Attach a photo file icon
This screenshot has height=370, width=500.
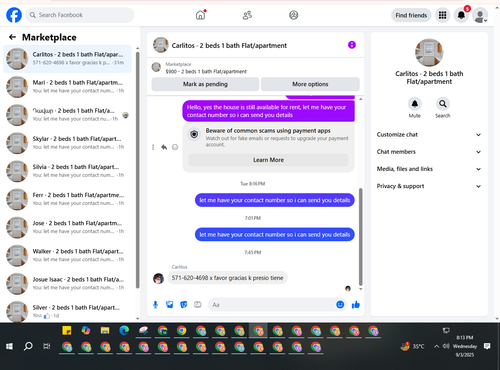point(170,305)
